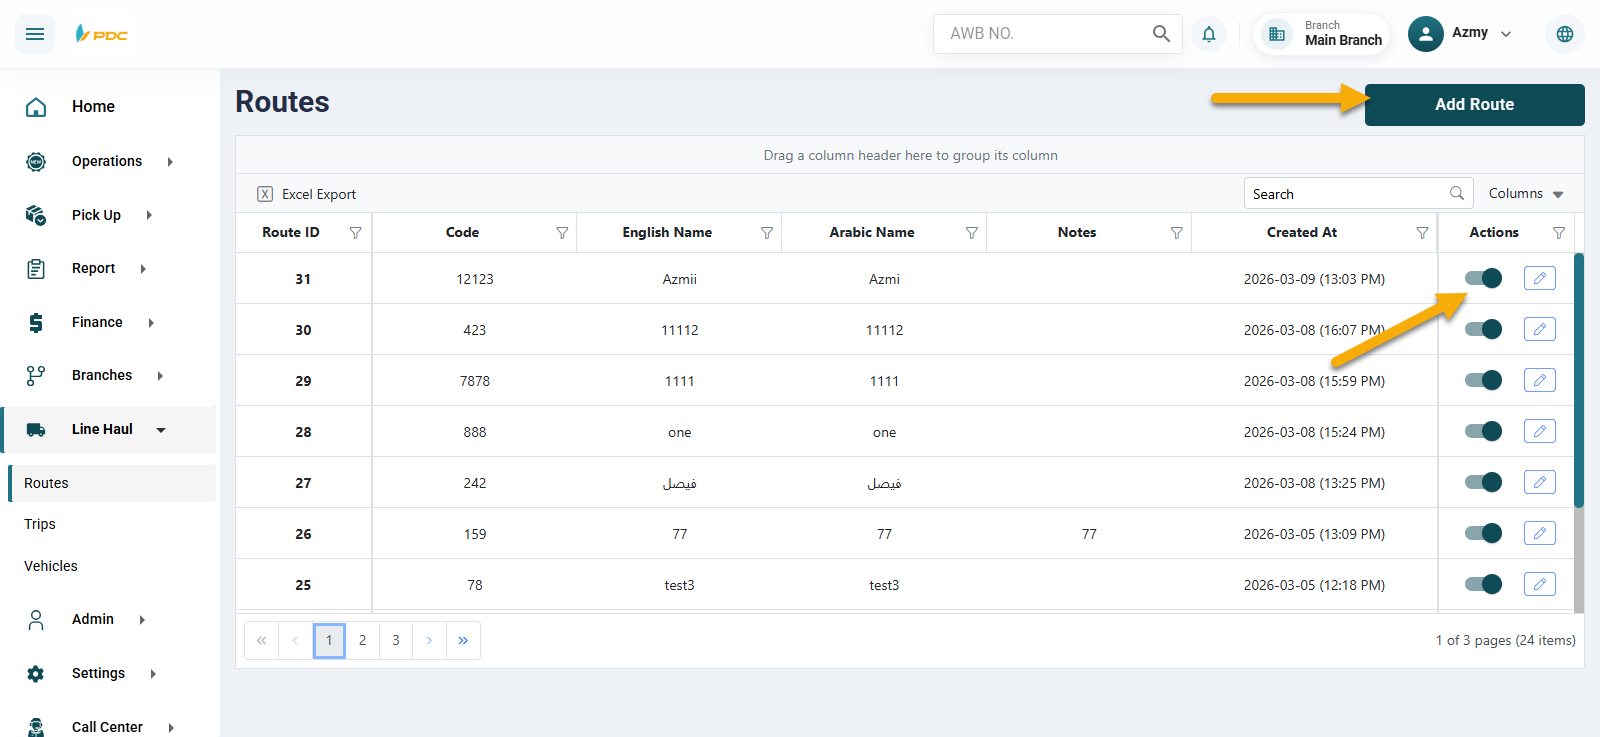This screenshot has width=1600, height=737.
Task: Click the Home house icon in sidebar
Action: point(36,107)
